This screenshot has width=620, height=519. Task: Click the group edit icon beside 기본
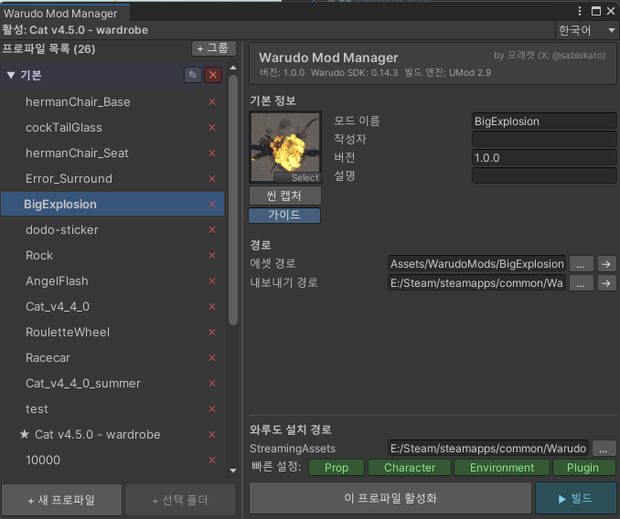[193, 75]
